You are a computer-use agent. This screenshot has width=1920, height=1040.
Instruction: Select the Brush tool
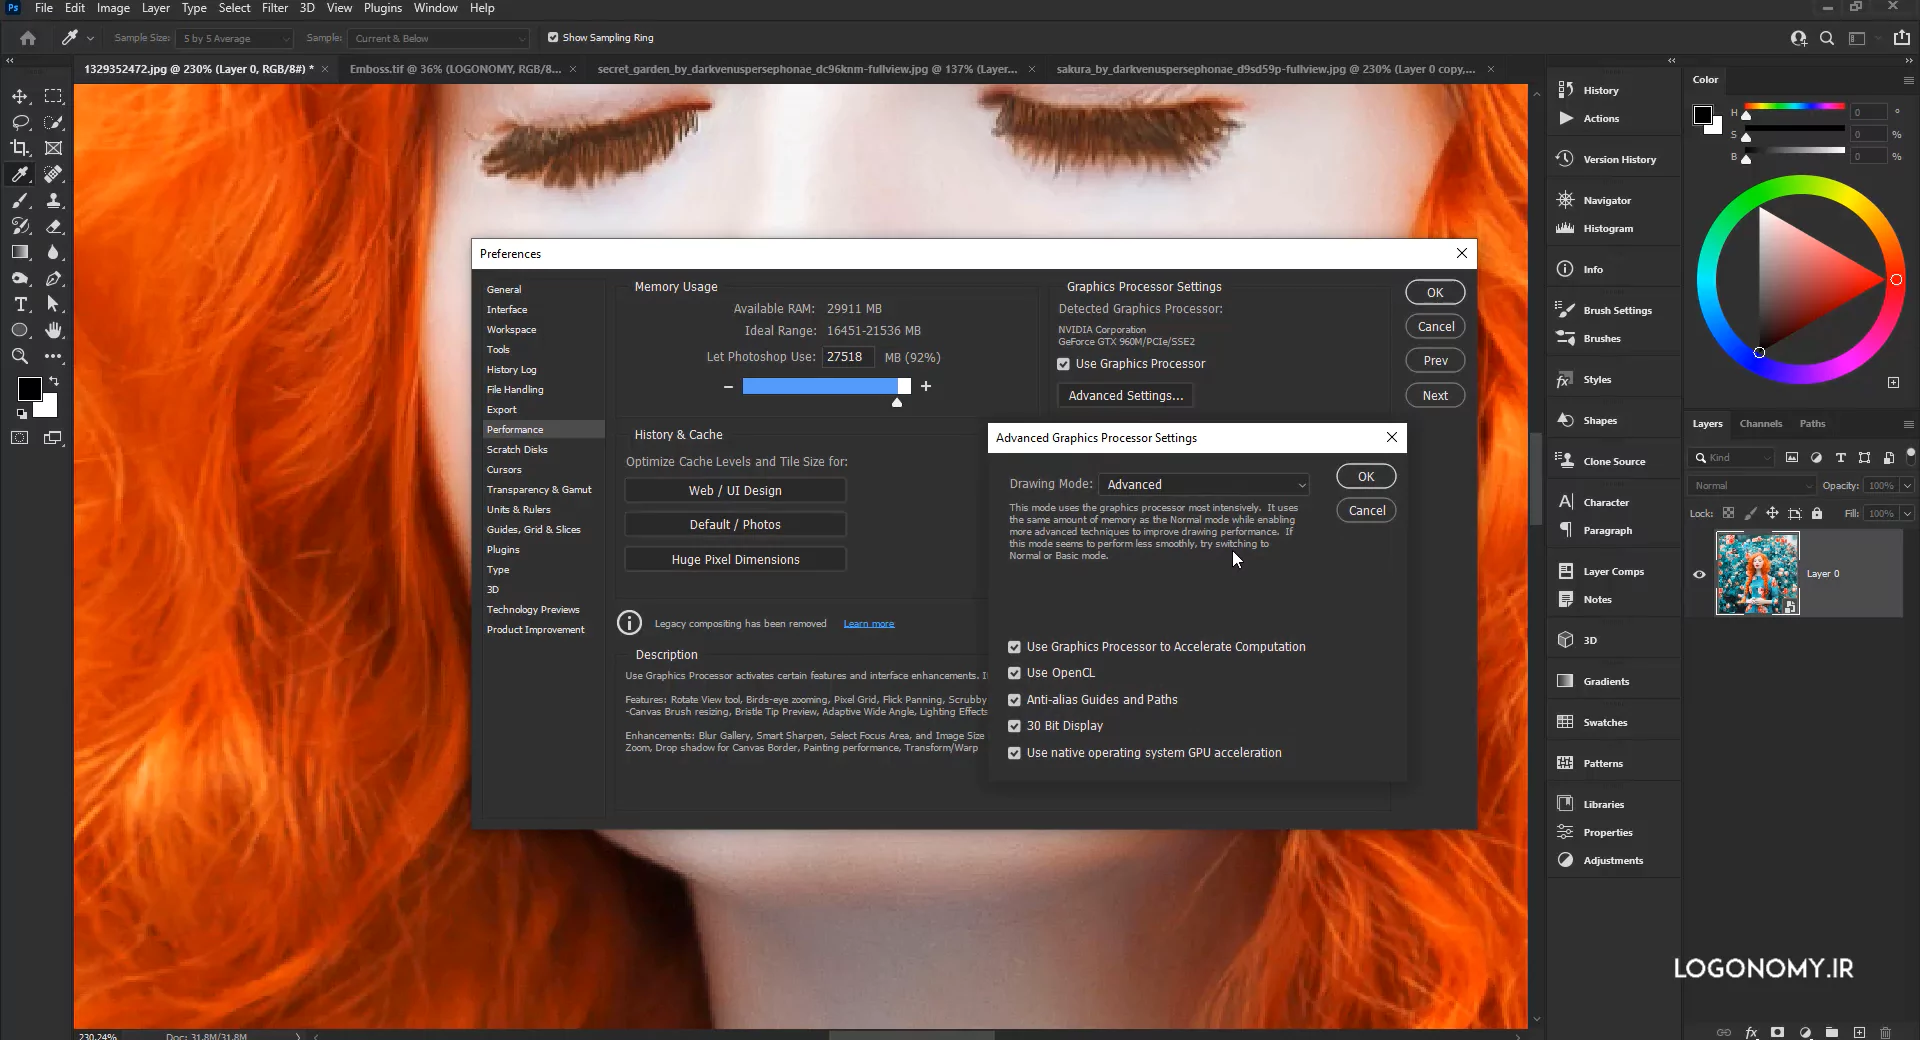point(20,200)
